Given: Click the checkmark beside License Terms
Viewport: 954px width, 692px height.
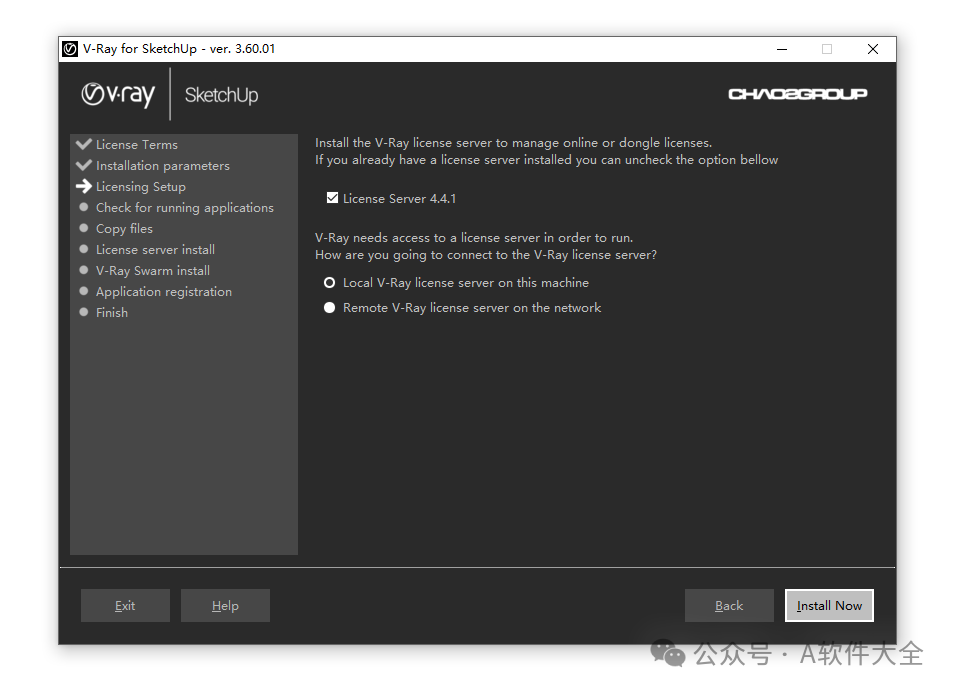Looking at the screenshot, I should (x=84, y=144).
